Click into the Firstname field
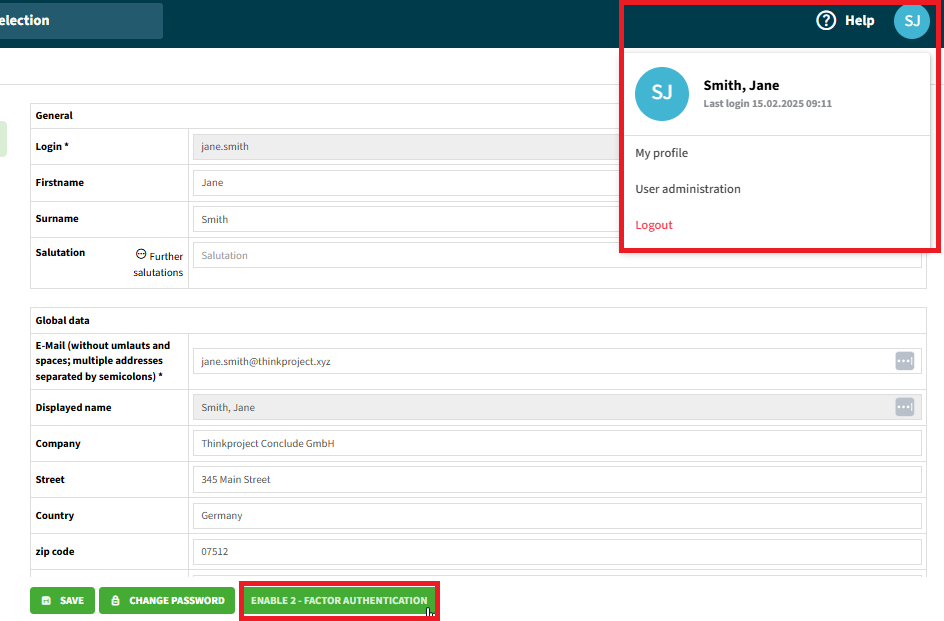 [400, 183]
